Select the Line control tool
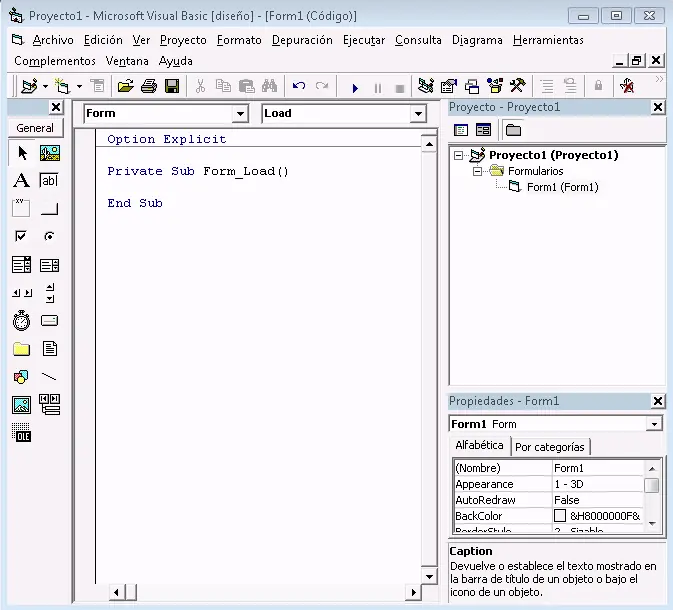The width and height of the screenshot is (673, 610). [49, 377]
